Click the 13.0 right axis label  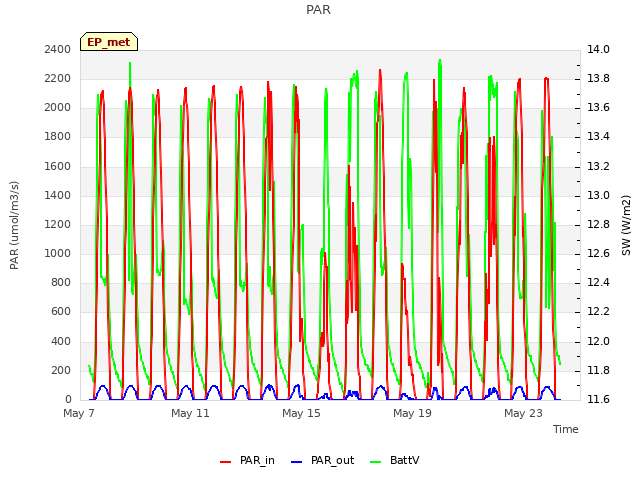coord(598,196)
